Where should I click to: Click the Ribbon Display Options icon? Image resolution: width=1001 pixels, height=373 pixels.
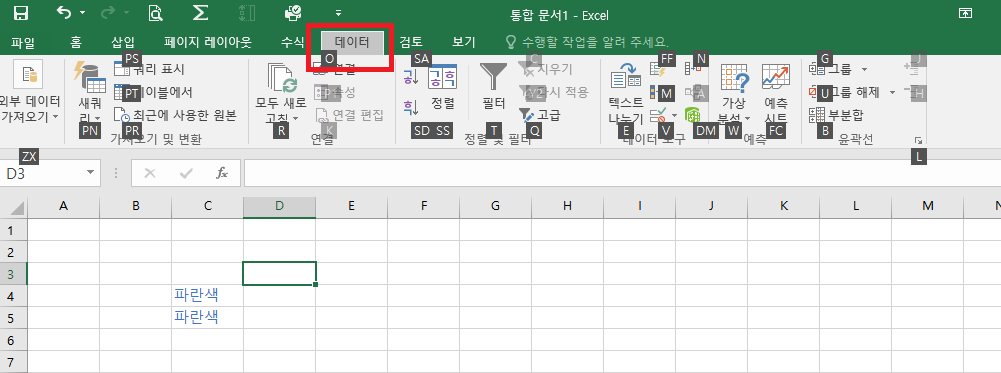tap(966, 13)
